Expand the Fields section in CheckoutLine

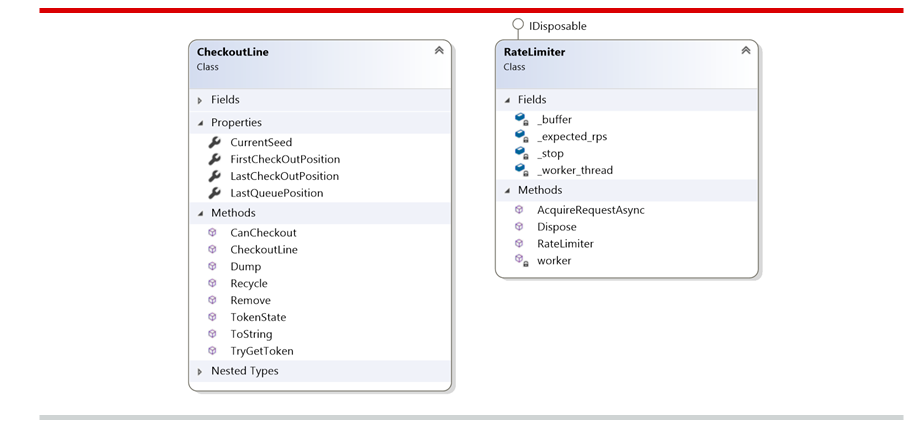tap(200, 100)
